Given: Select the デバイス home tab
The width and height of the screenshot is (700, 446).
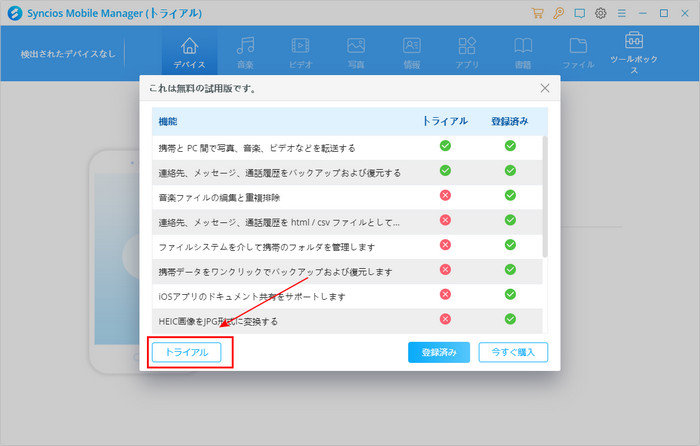Looking at the screenshot, I should pyautogui.click(x=189, y=53).
